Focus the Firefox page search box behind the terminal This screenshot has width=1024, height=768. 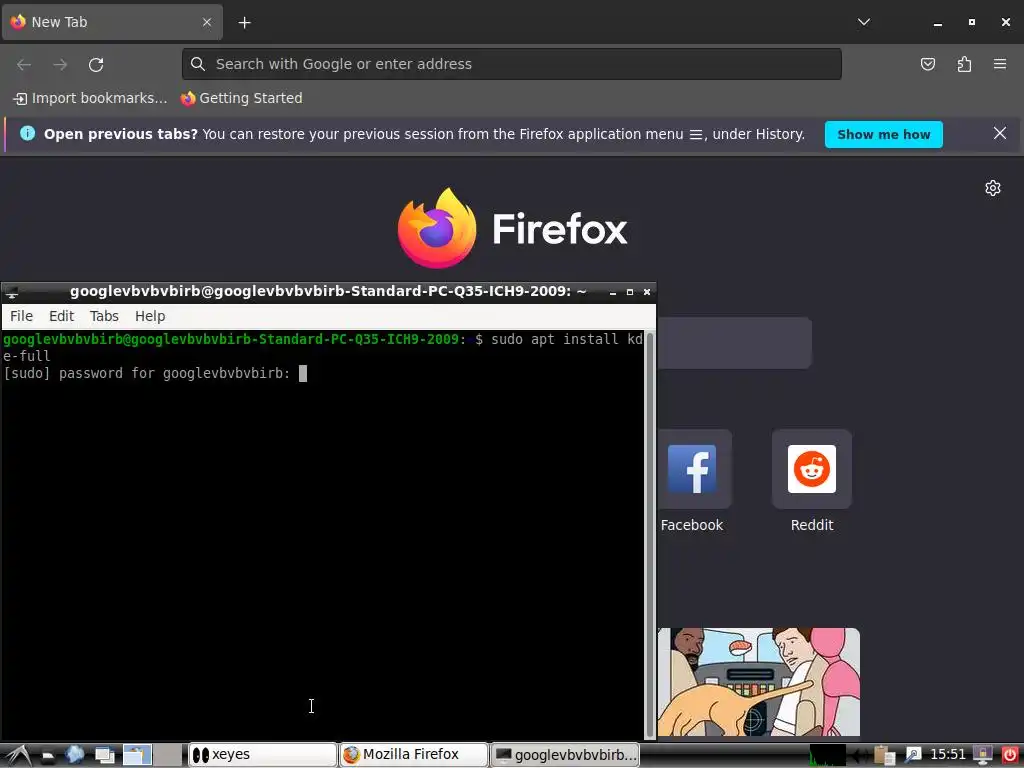(x=734, y=343)
